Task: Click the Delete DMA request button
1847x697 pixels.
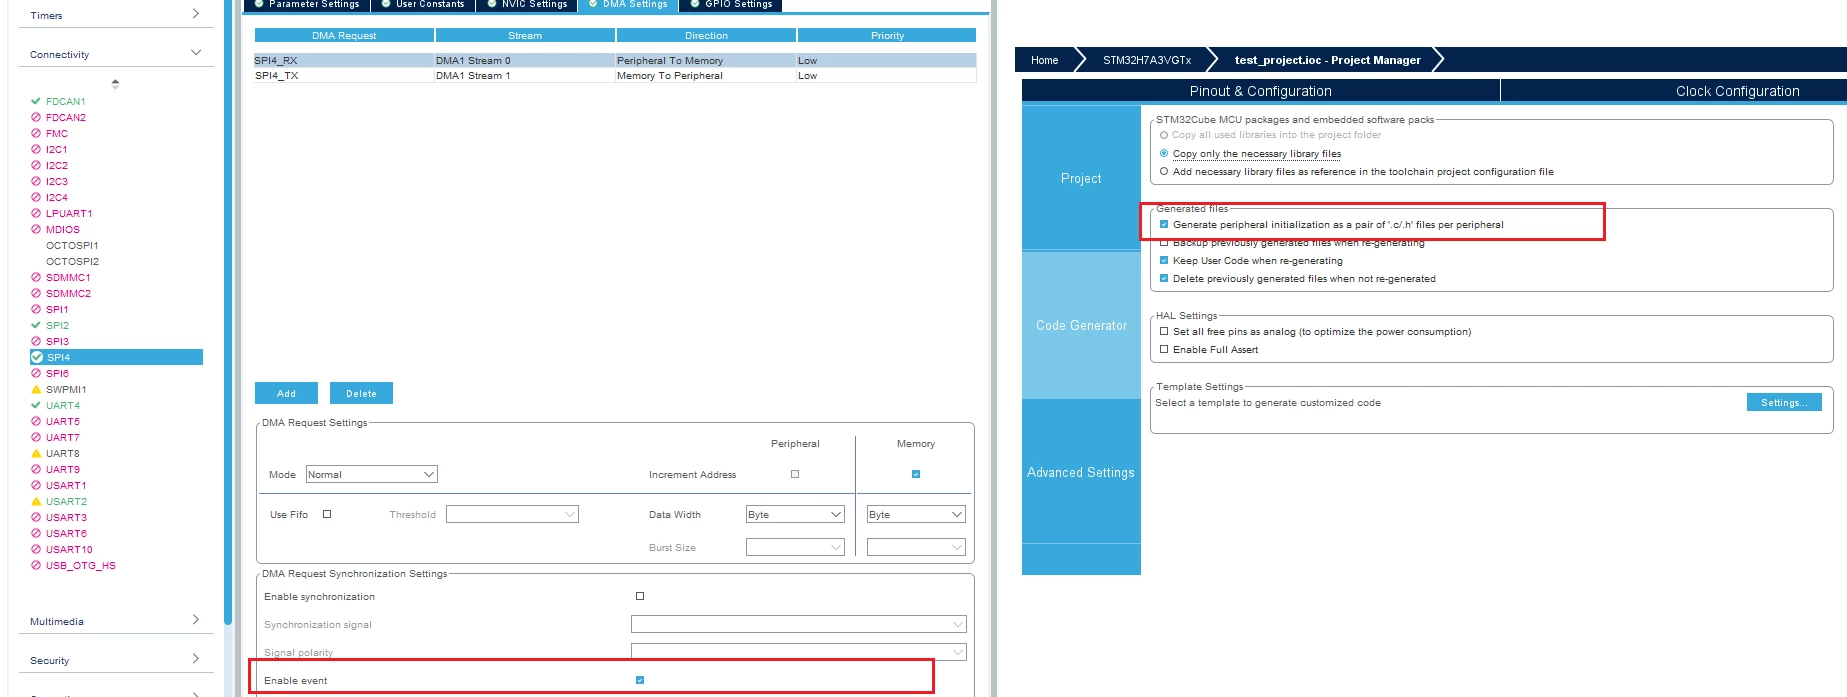Action: [361, 393]
